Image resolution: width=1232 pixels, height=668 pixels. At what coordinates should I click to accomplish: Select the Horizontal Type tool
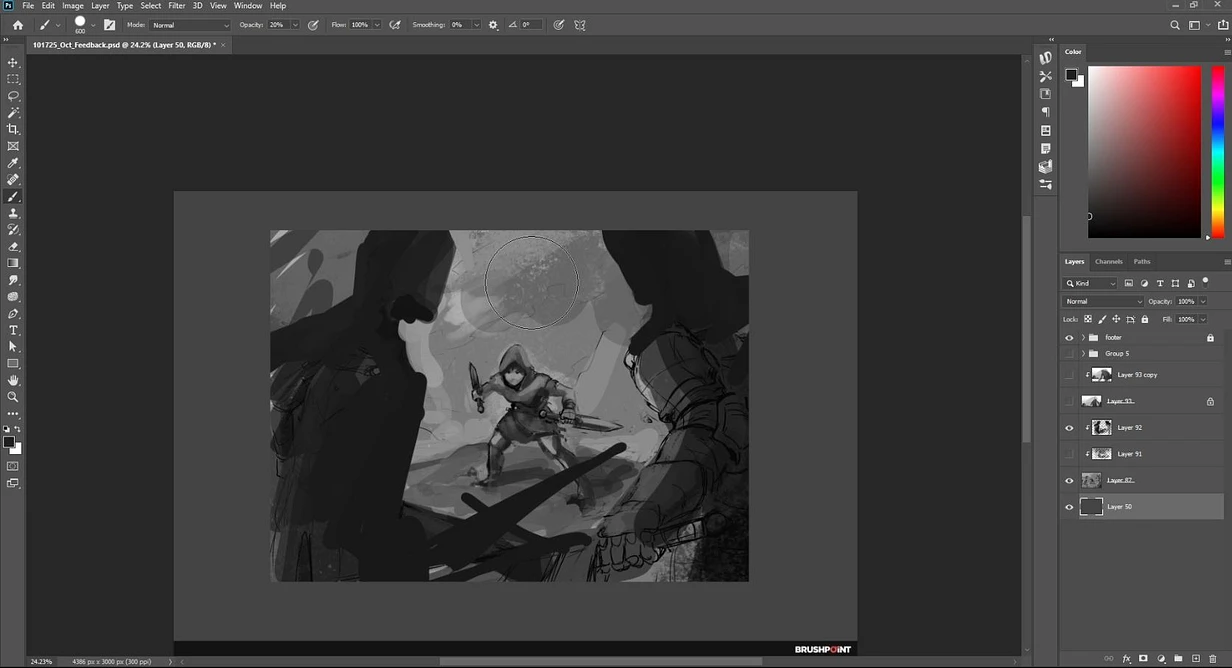pyautogui.click(x=13, y=330)
